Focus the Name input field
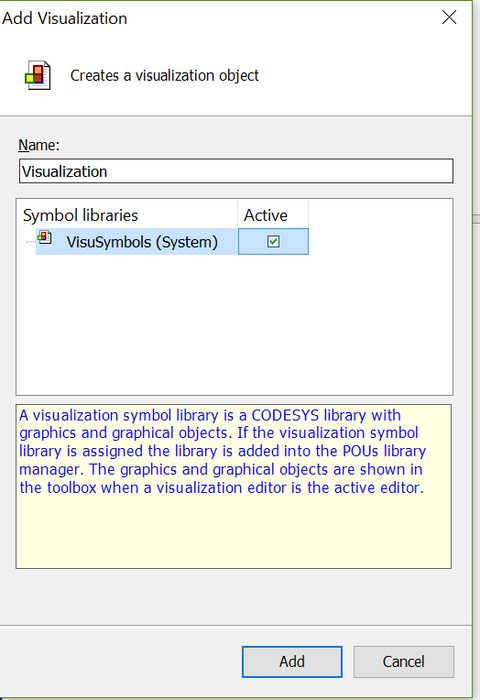480x700 pixels. pos(236,171)
